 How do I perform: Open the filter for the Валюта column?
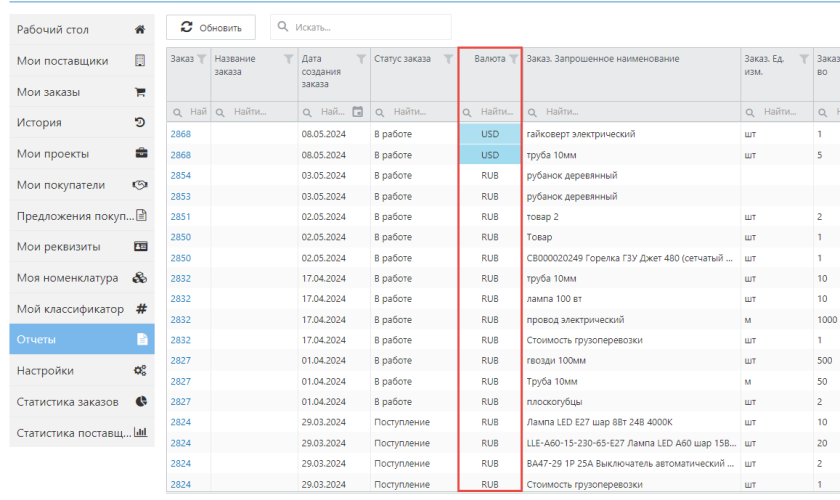[513, 59]
